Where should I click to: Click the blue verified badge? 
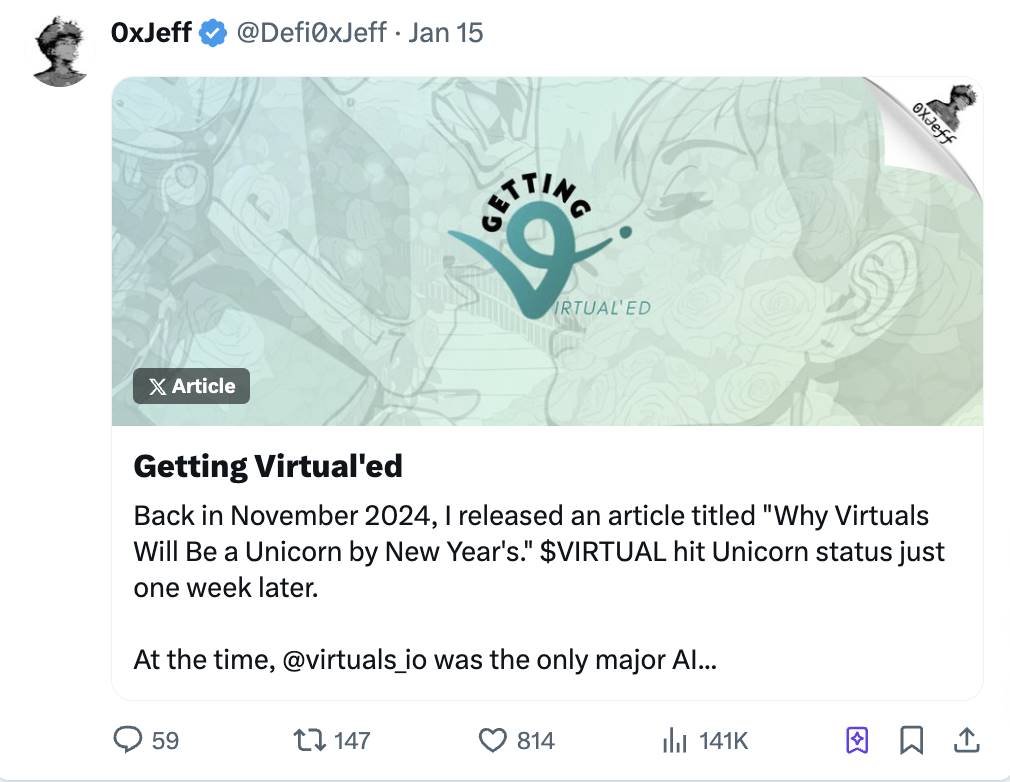click(x=212, y=33)
